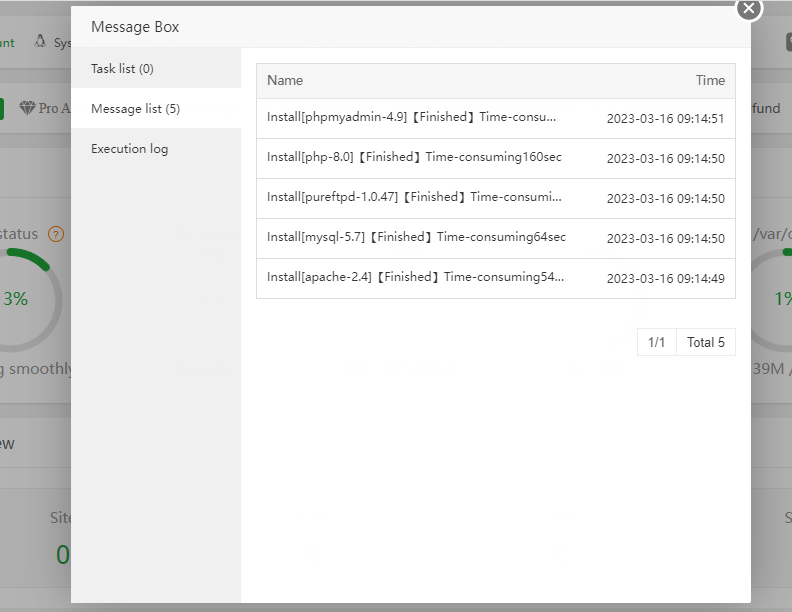Click the Name column header
This screenshot has height=612, width=792.
[x=285, y=80]
